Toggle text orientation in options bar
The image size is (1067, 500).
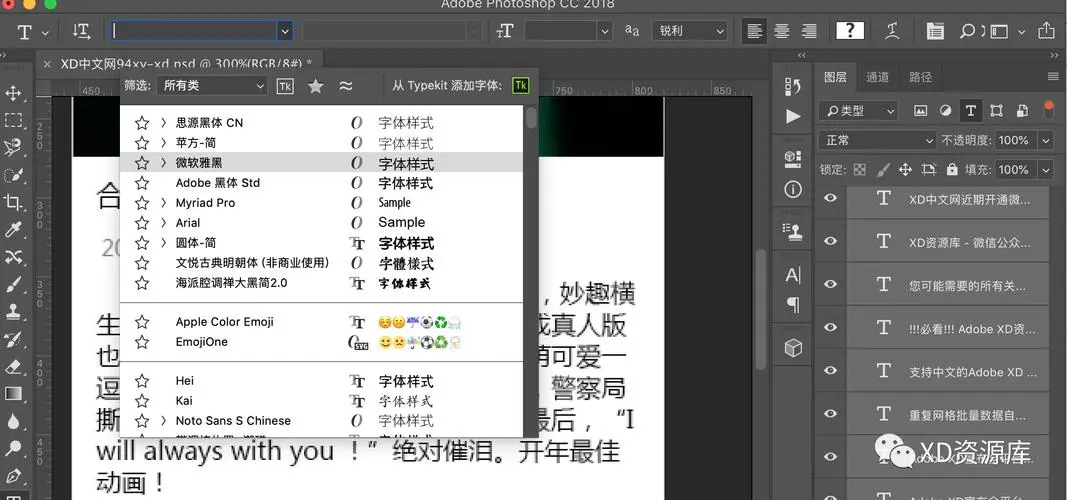point(81,31)
